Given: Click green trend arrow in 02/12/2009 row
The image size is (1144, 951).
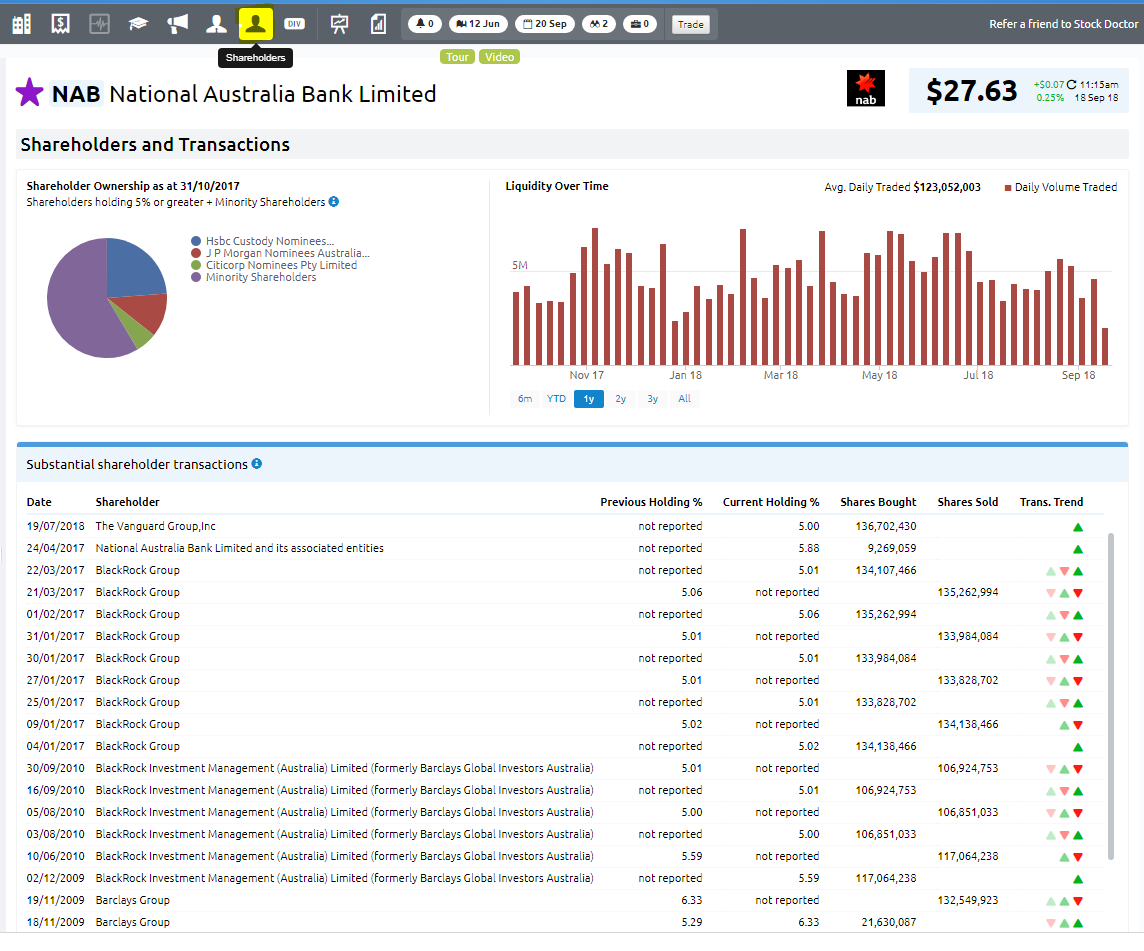Looking at the screenshot, I should (x=1078, y=879).
